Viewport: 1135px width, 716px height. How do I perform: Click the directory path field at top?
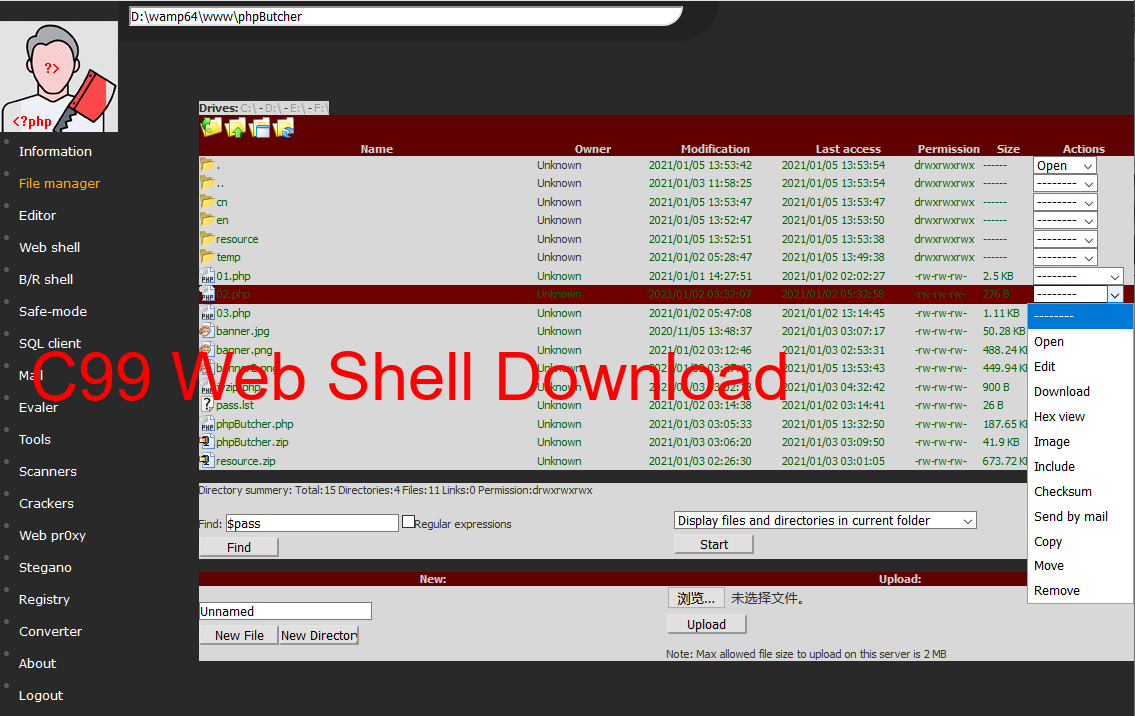click(x=405, y=16)
